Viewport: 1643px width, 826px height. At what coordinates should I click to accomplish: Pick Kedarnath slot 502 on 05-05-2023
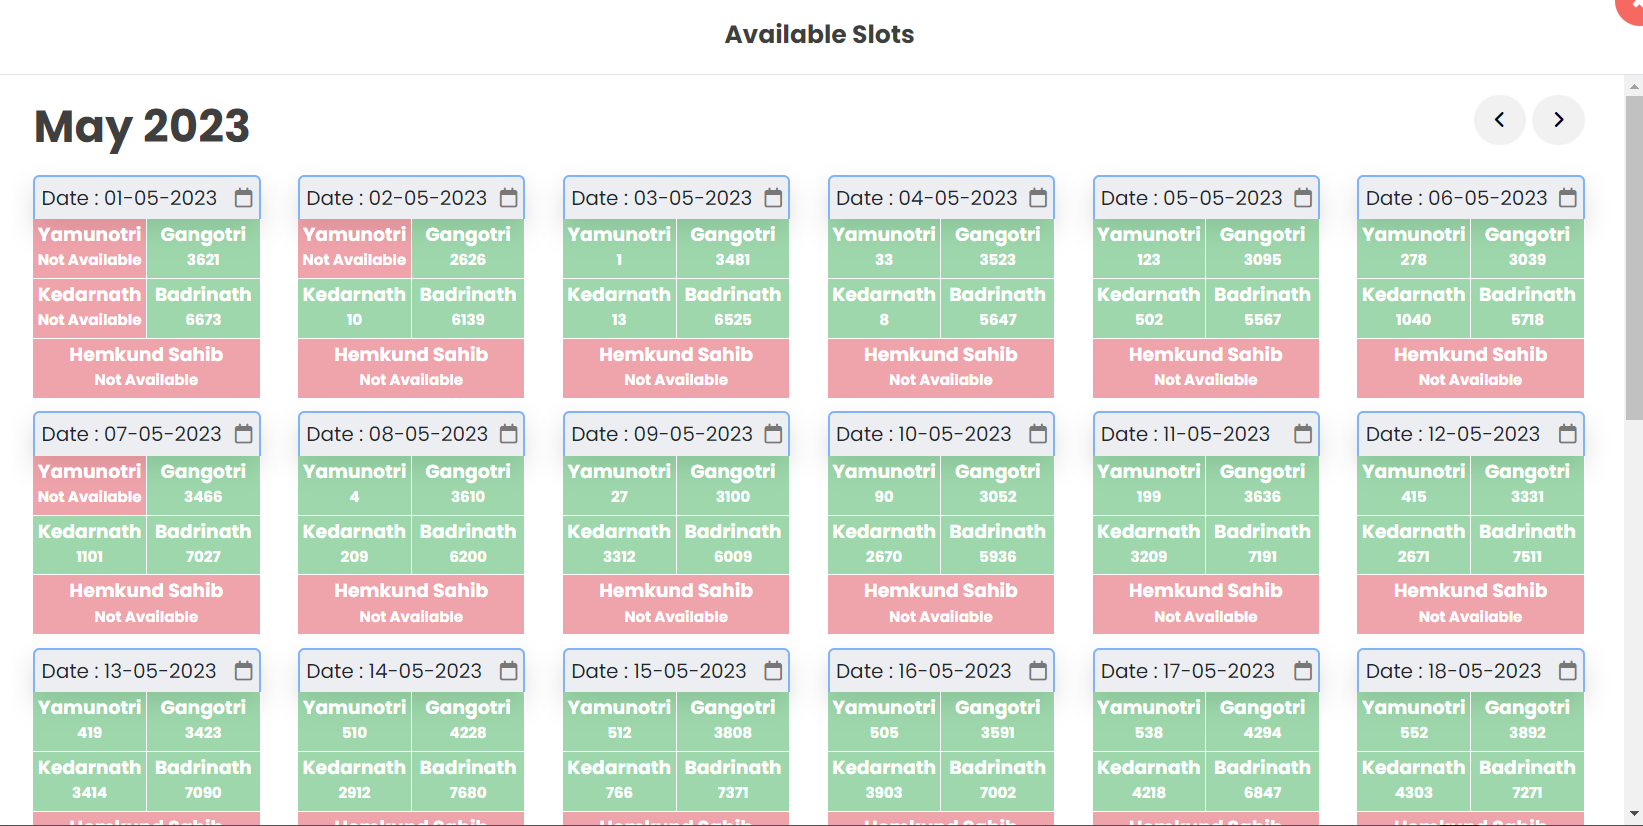click(1148, 307)
